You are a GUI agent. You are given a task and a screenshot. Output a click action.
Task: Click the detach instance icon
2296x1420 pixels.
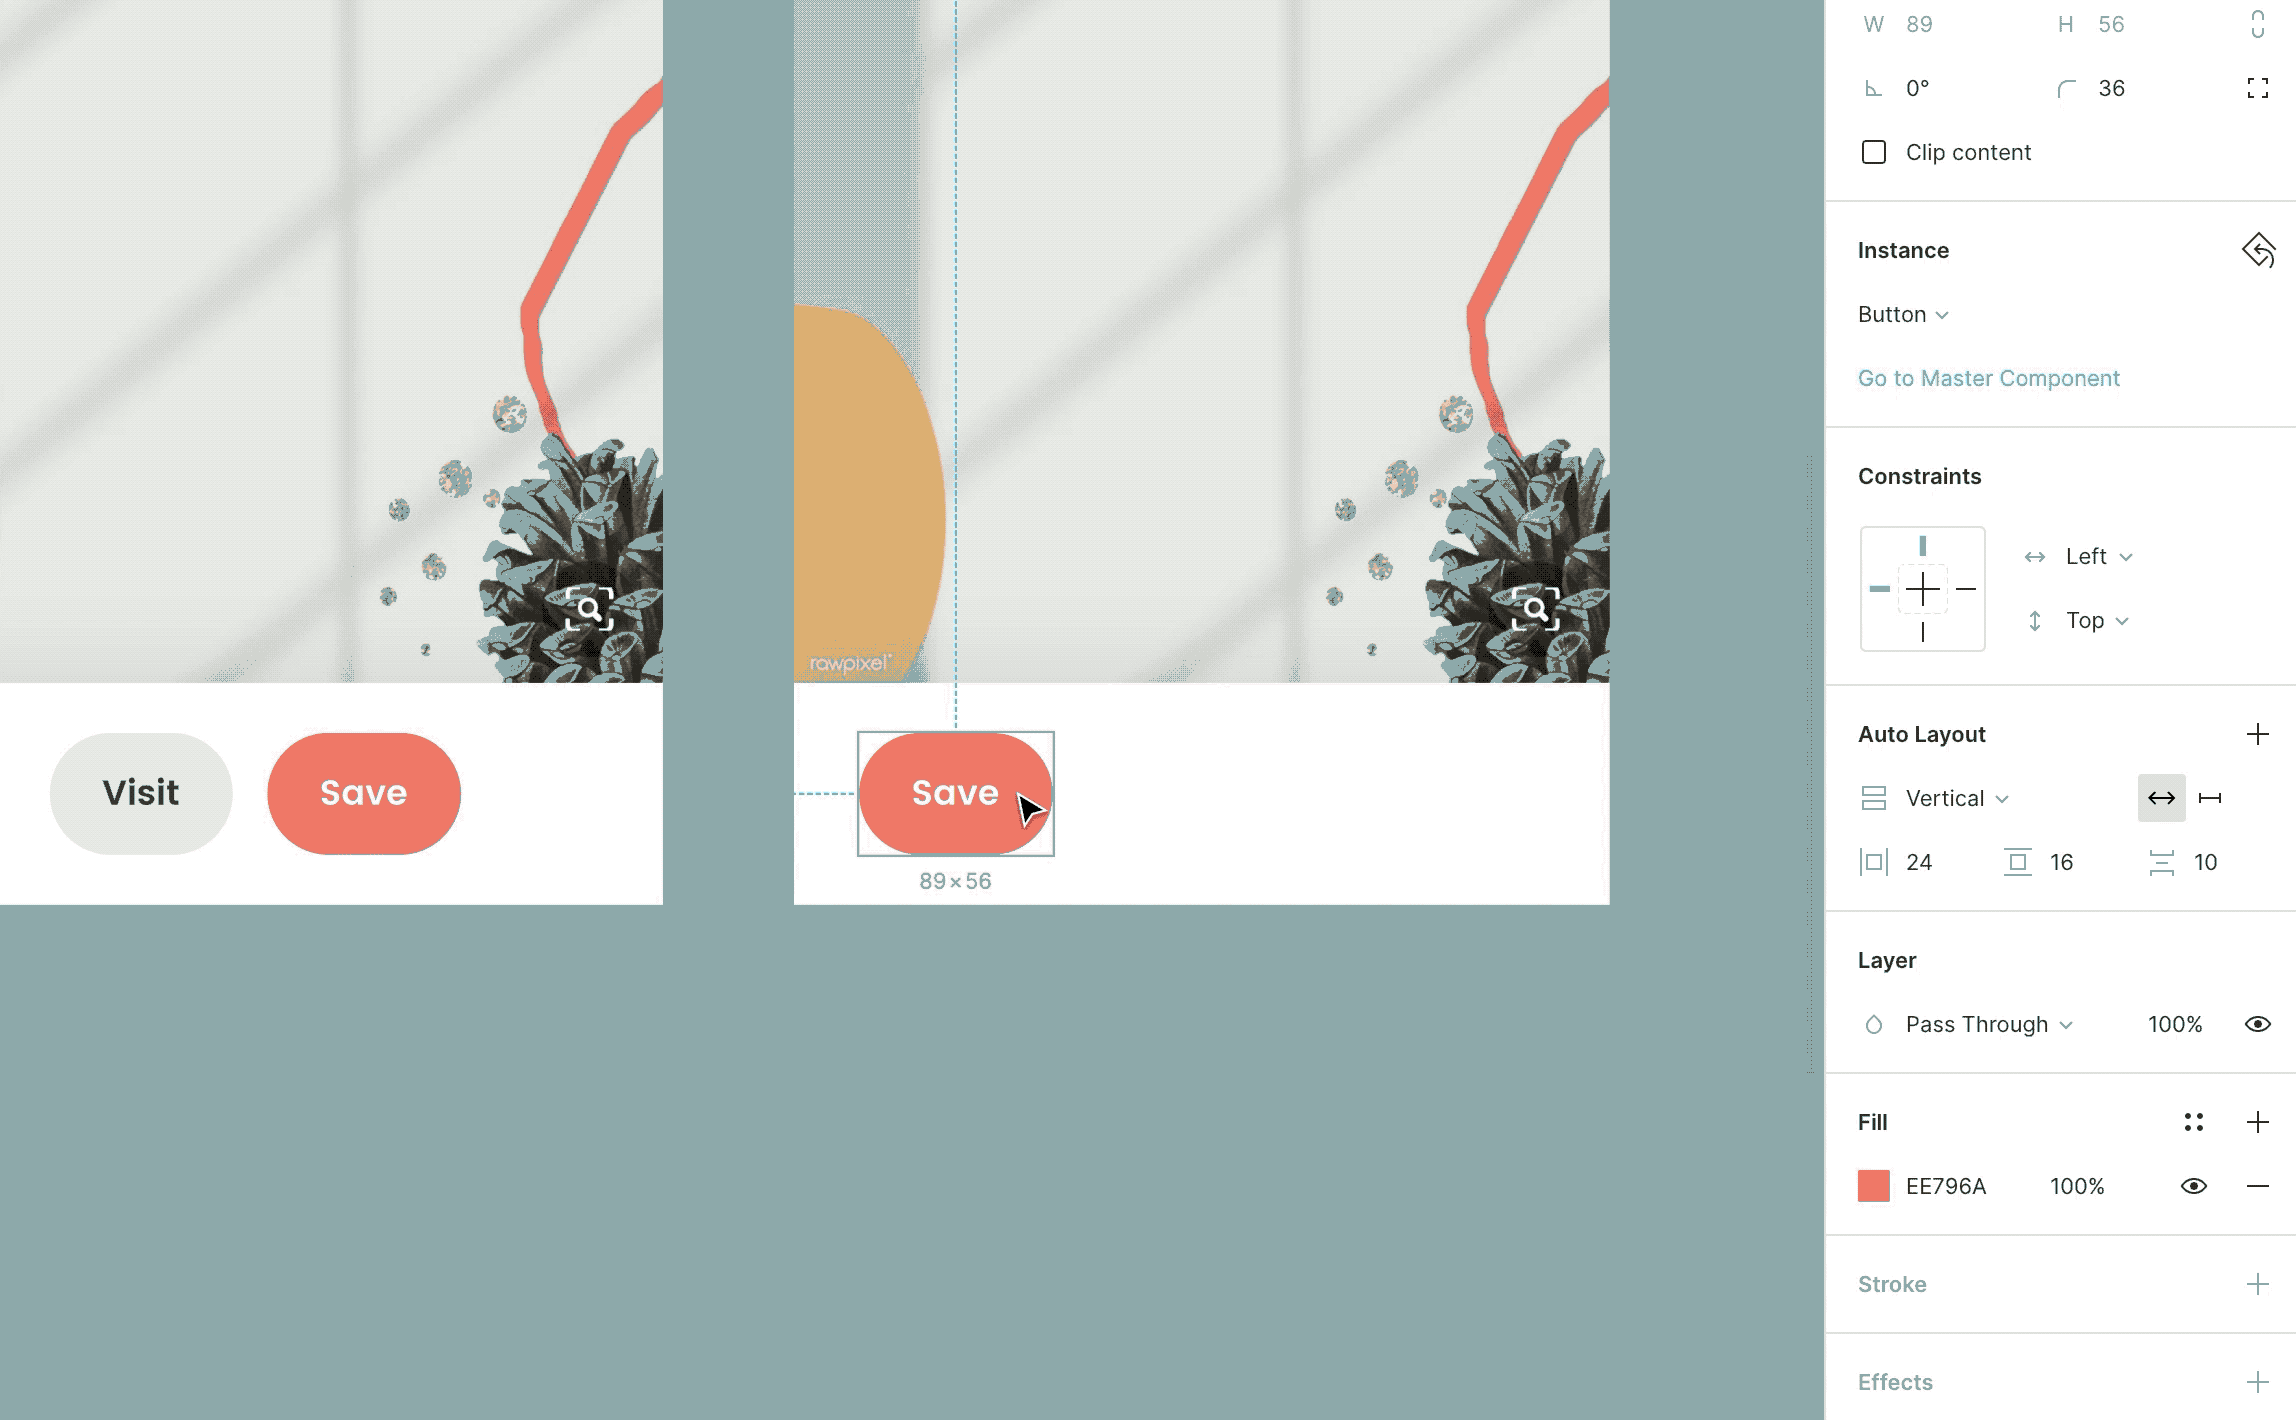point(2258,251)
